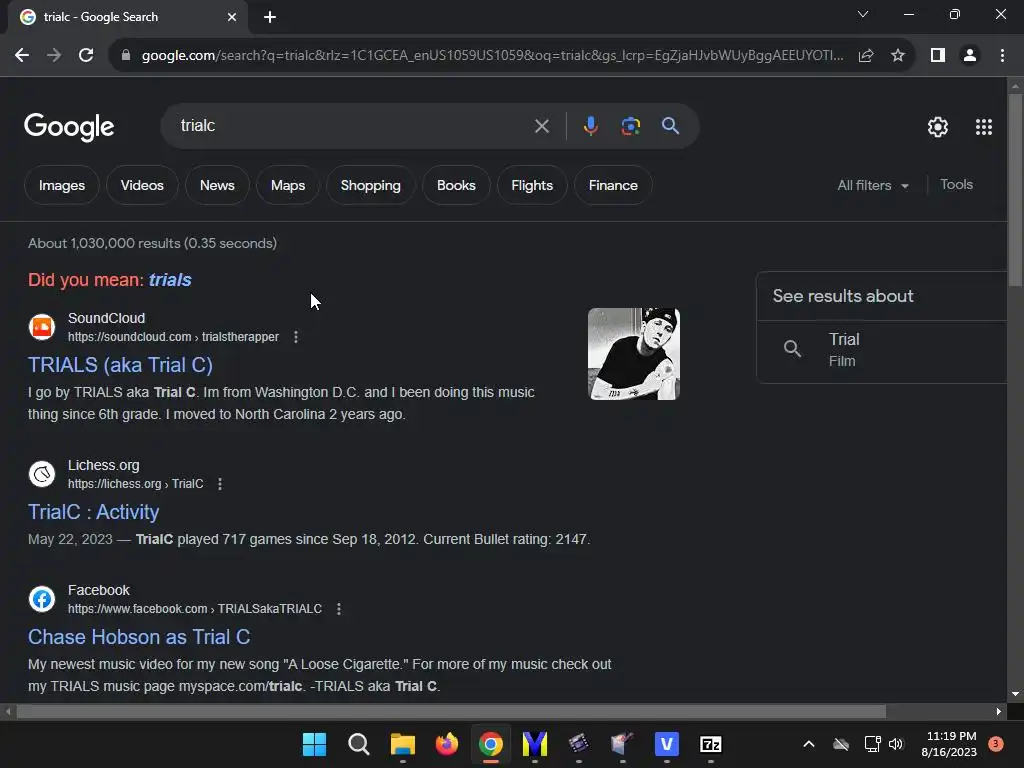Open Windows taskbar search
The height and width of the screenshot is (768, 1024).
pos(359,744)
